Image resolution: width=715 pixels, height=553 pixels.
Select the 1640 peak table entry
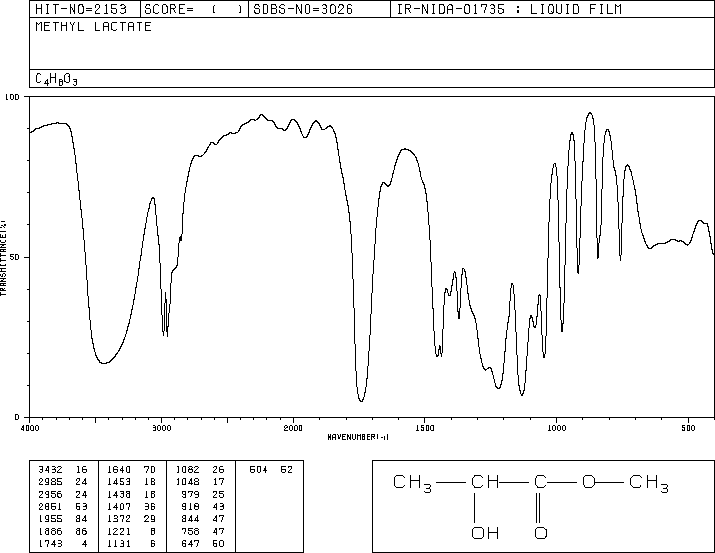pyautogui.click(x=119, y=470)
